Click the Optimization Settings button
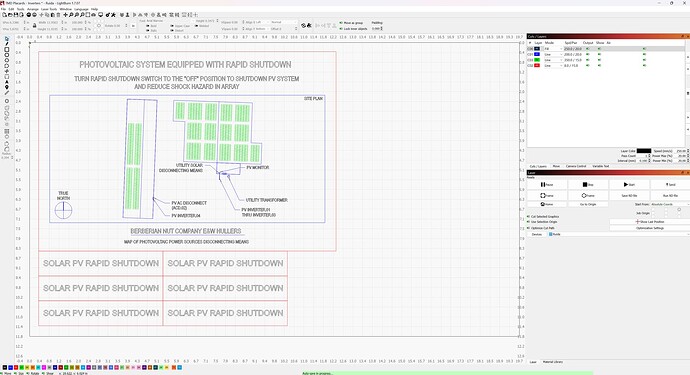This screenshot has height=375, width=690. [x=650, y=228]
